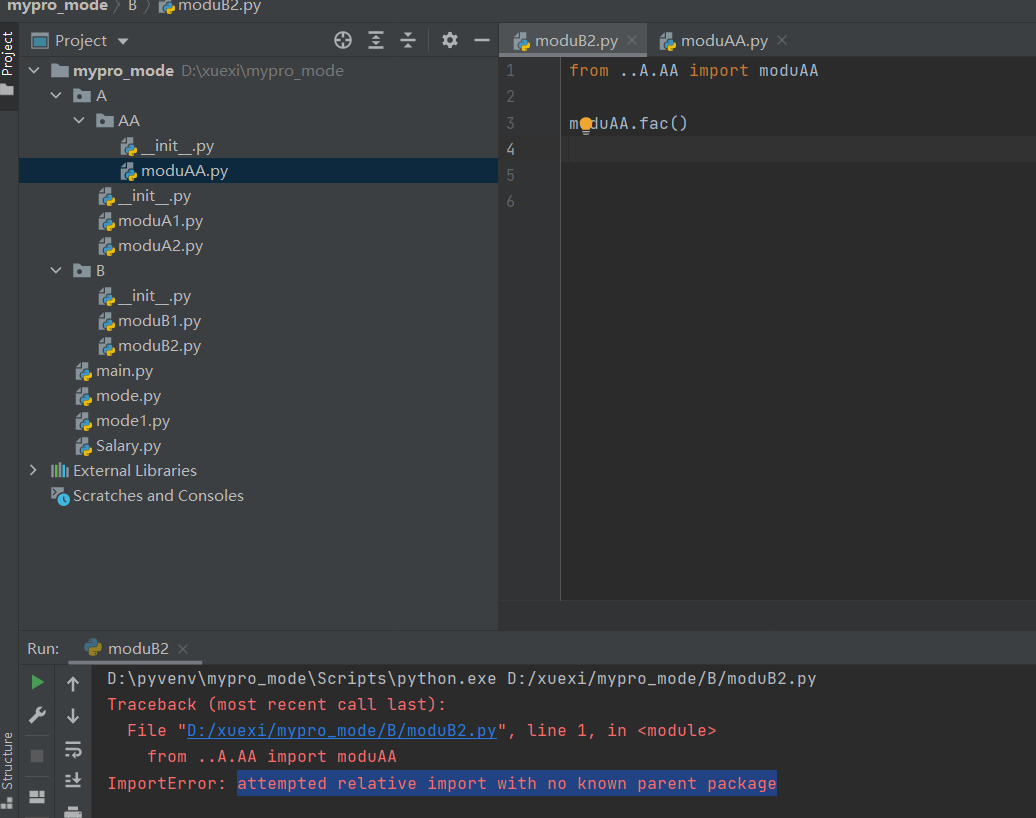
Task: Click the highlighted ImportError message text
Action: point(507,784)
